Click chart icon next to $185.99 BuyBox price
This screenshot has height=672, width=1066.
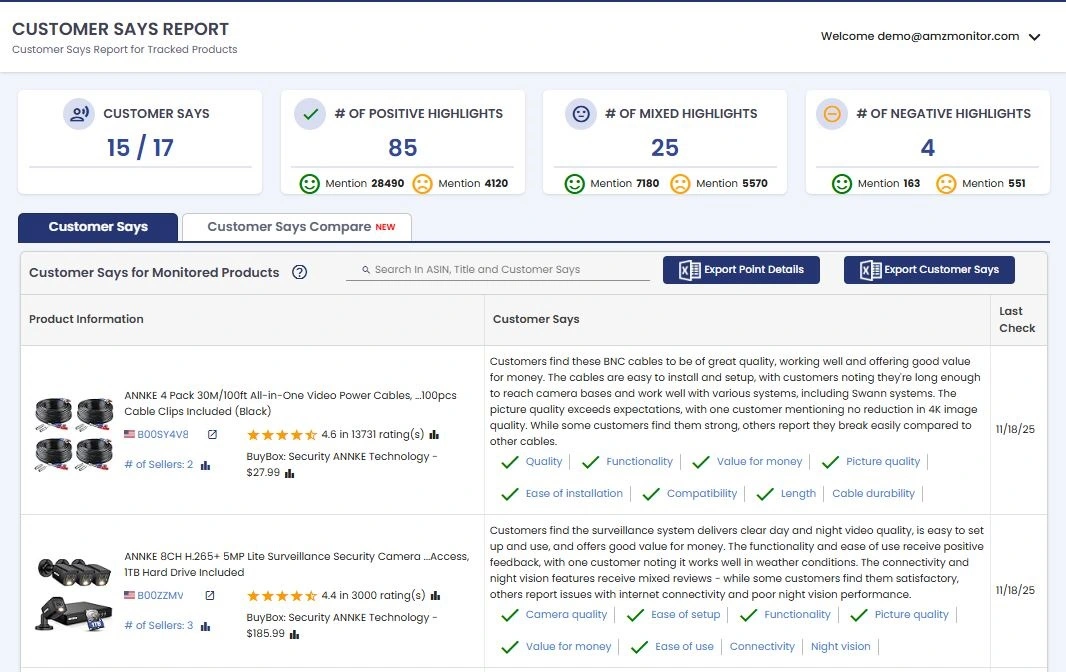pos(295,634)
